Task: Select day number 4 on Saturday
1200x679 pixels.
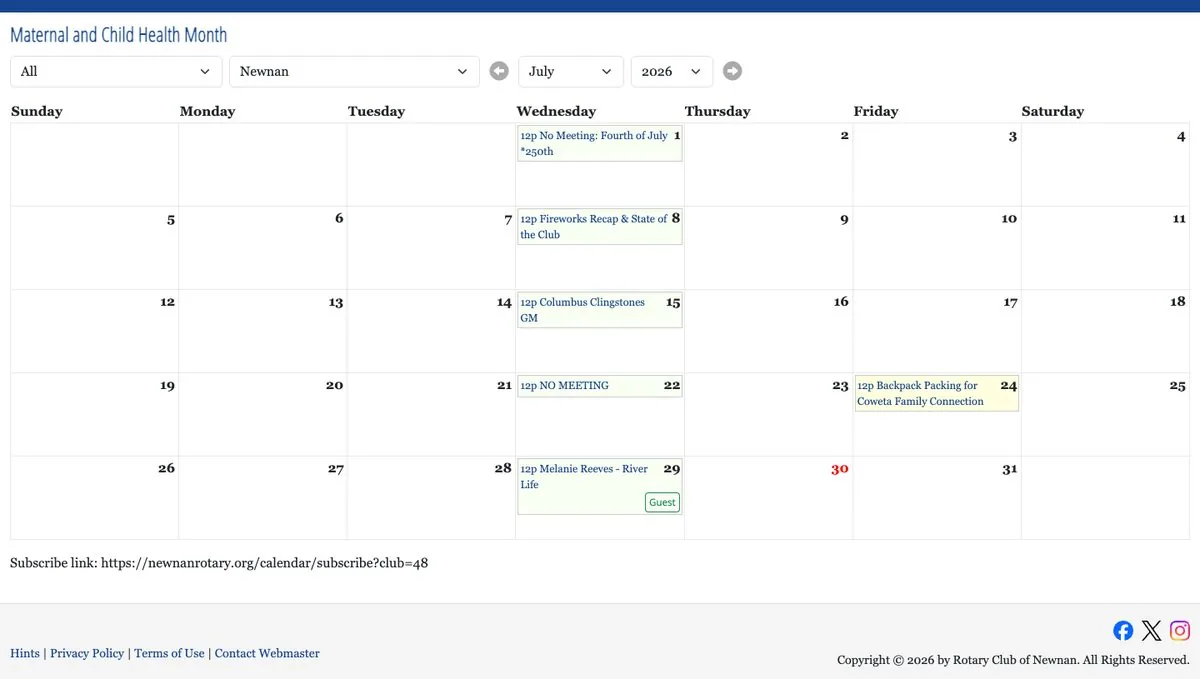Action: coord(1181,136)
